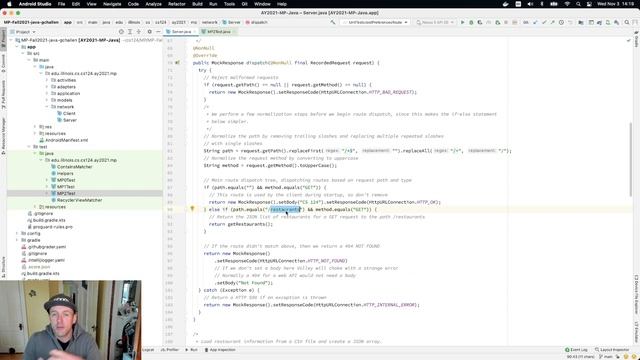Hide the Project panel with minus icon
This screenshot has width=640, height=360.
tap(158, 32)
